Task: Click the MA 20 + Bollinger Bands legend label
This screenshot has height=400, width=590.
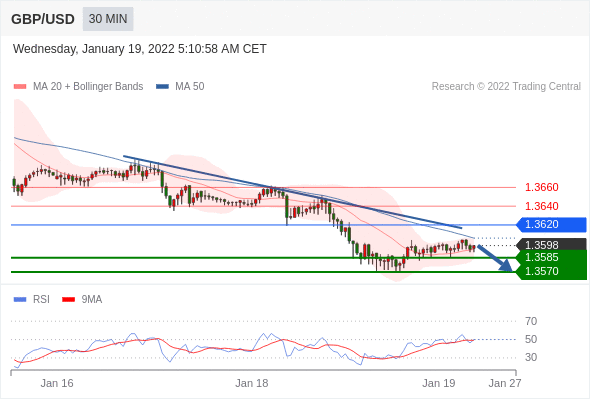Action: tap(88, 87)
